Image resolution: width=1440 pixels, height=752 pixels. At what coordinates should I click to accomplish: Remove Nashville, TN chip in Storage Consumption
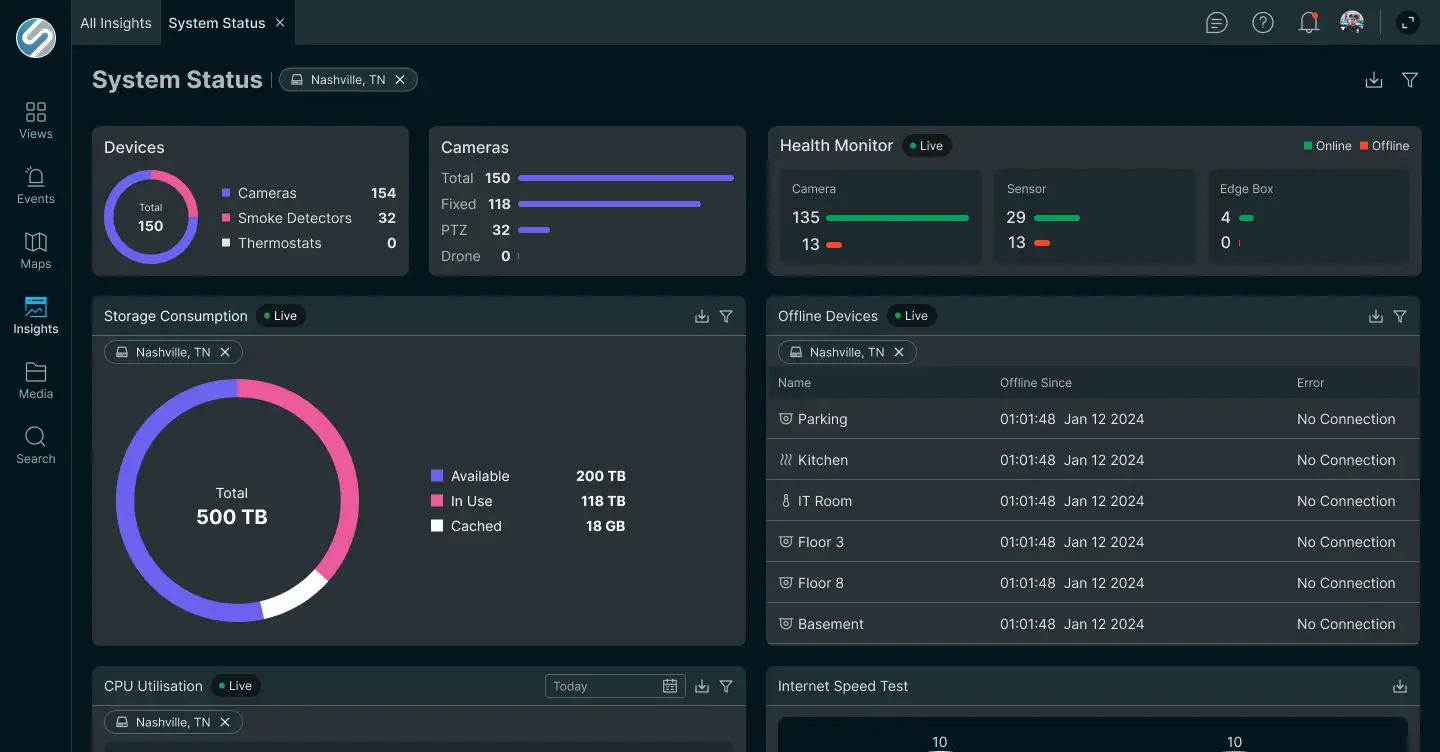pos(225,352)
